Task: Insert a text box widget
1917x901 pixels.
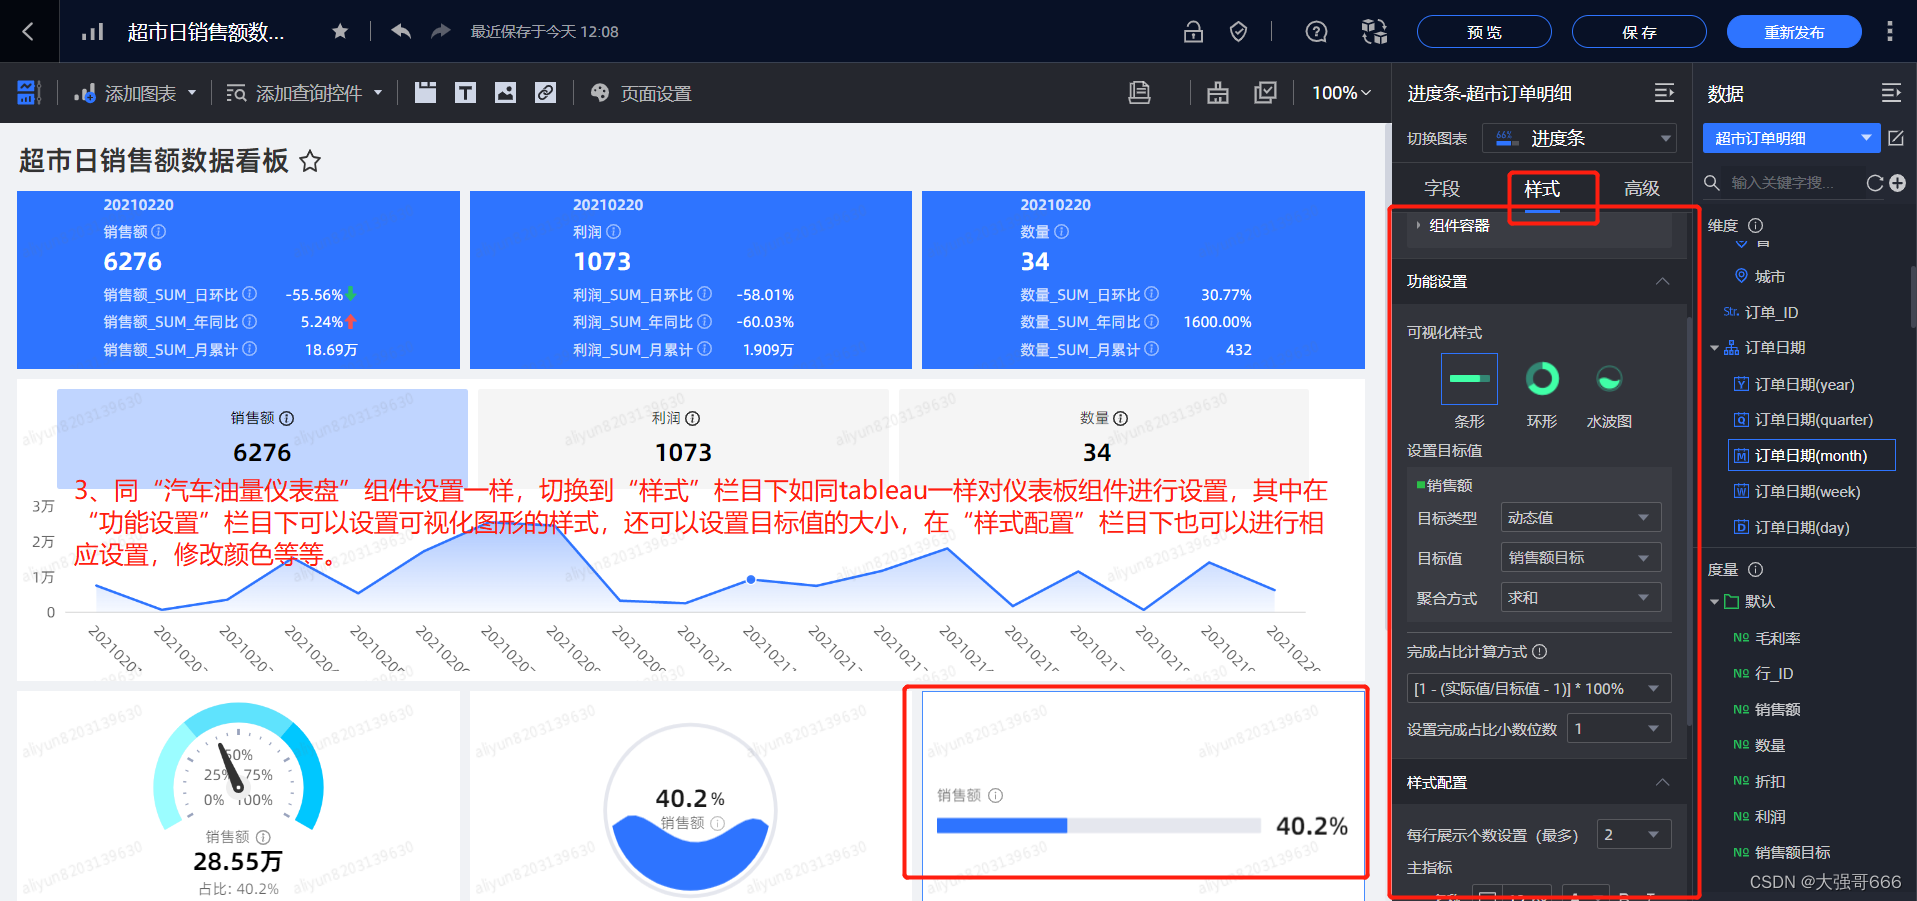Action: click(465, 93)
